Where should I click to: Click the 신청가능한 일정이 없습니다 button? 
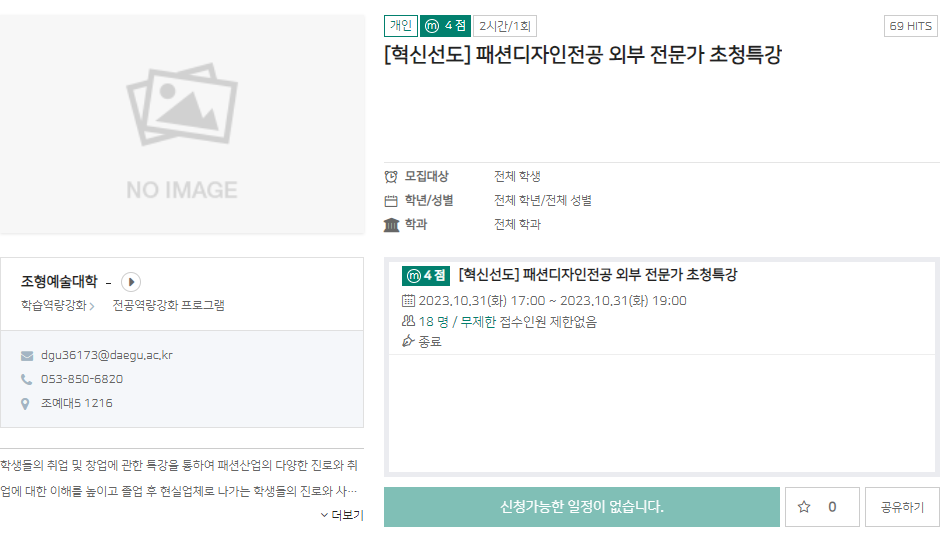click(581, 507)
